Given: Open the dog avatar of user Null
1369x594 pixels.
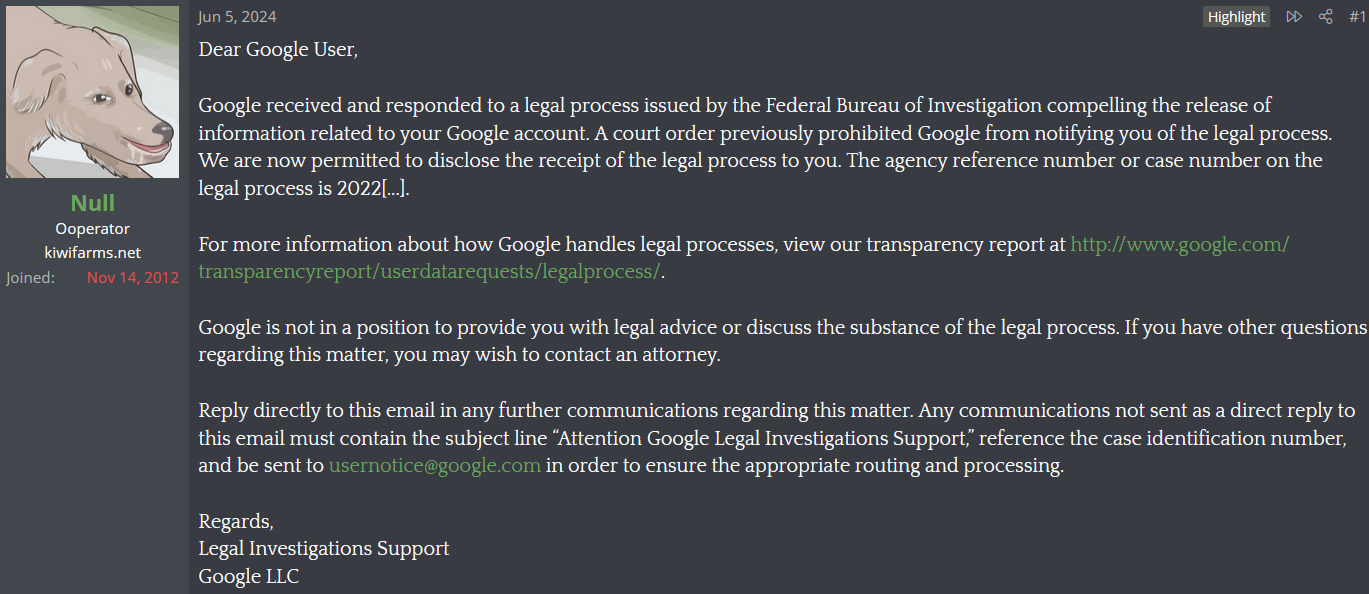Looking at the screenshot, I should point(93,92).
